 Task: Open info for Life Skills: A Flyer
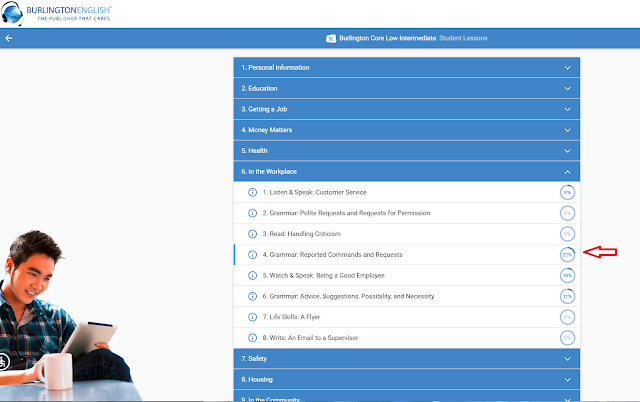point(253,317)
